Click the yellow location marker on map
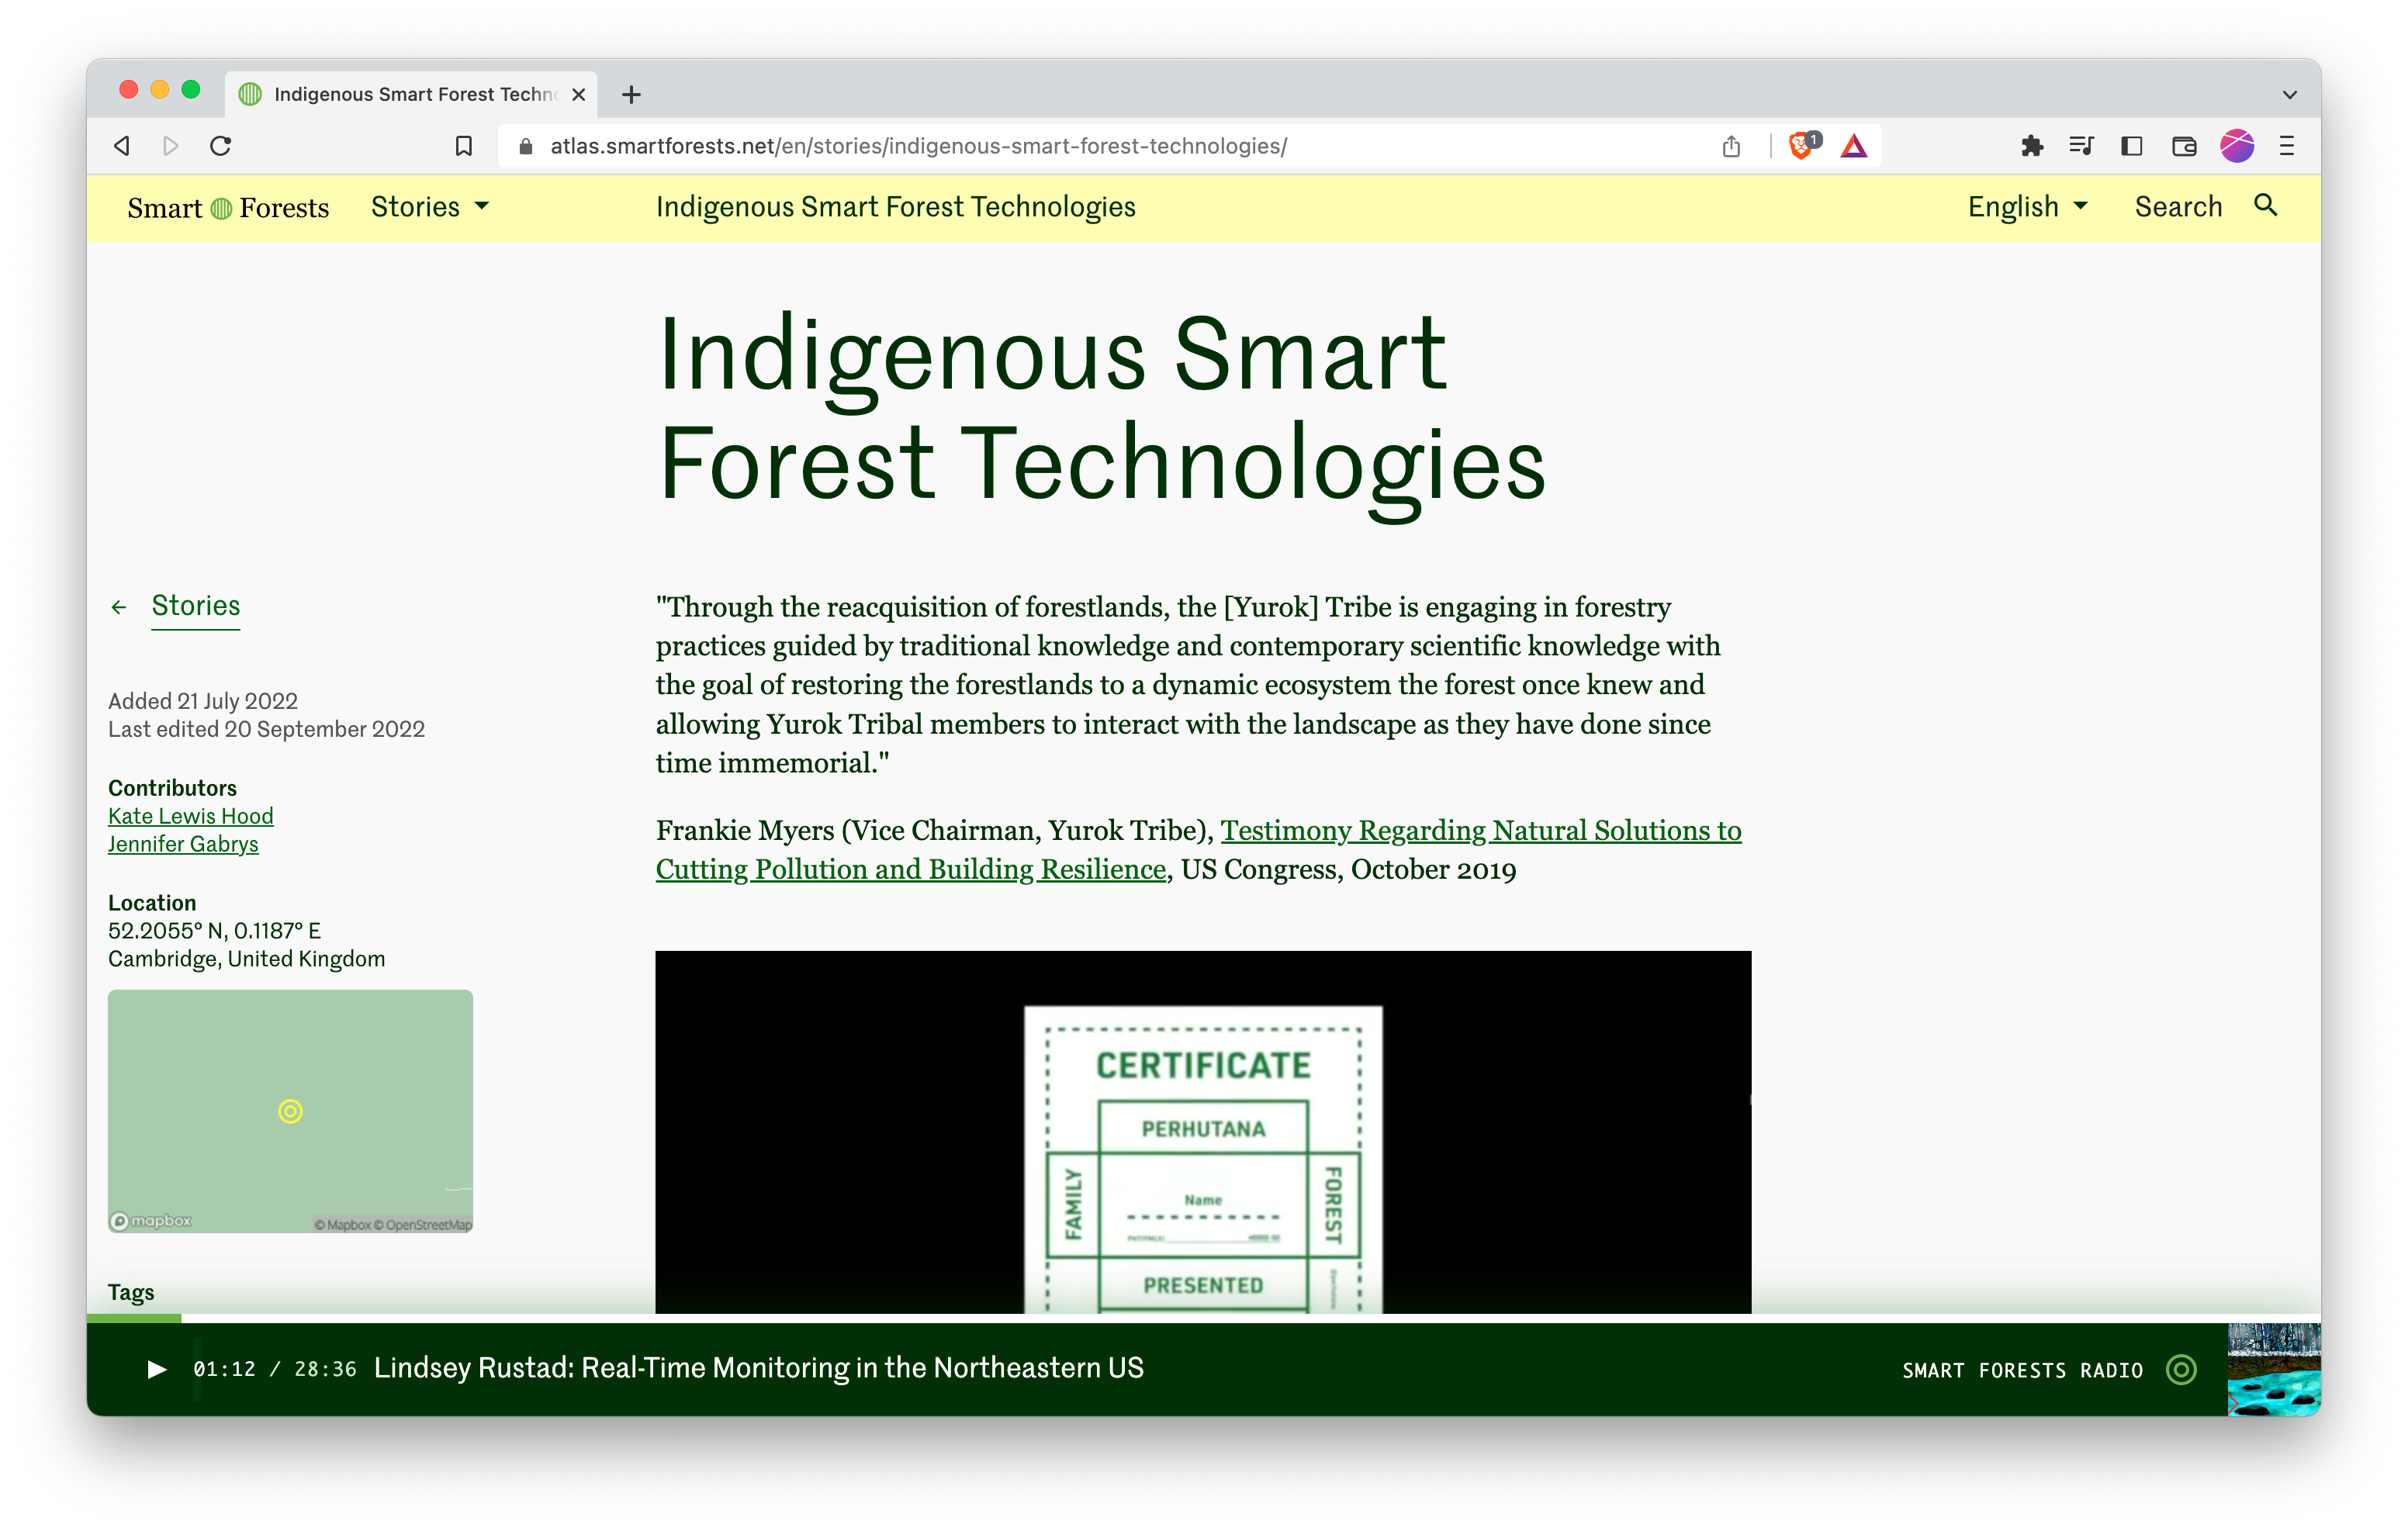Image resolution: width=2408 pixels, height=1531 pixels. (x=290, y=1111)
